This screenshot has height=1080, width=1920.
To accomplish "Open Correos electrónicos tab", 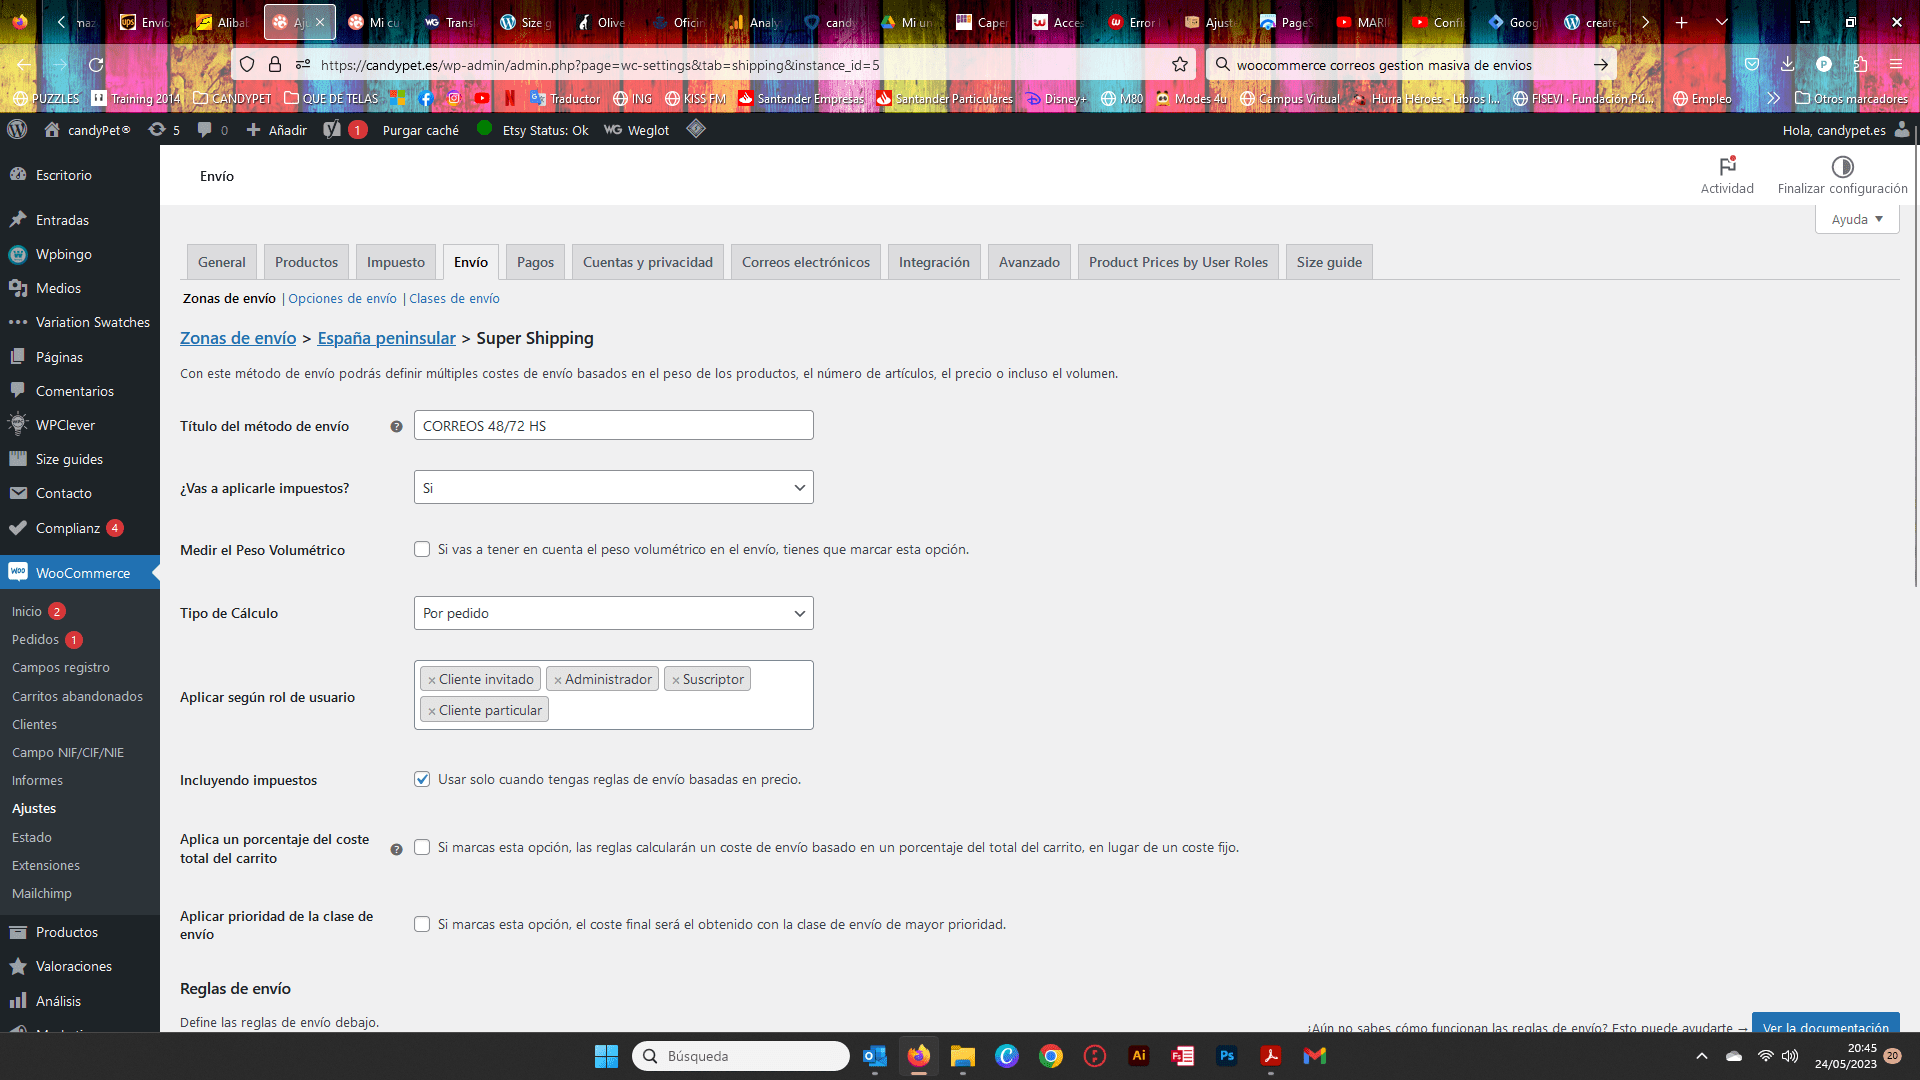I will pyautogui.click(x=806, y=262).
